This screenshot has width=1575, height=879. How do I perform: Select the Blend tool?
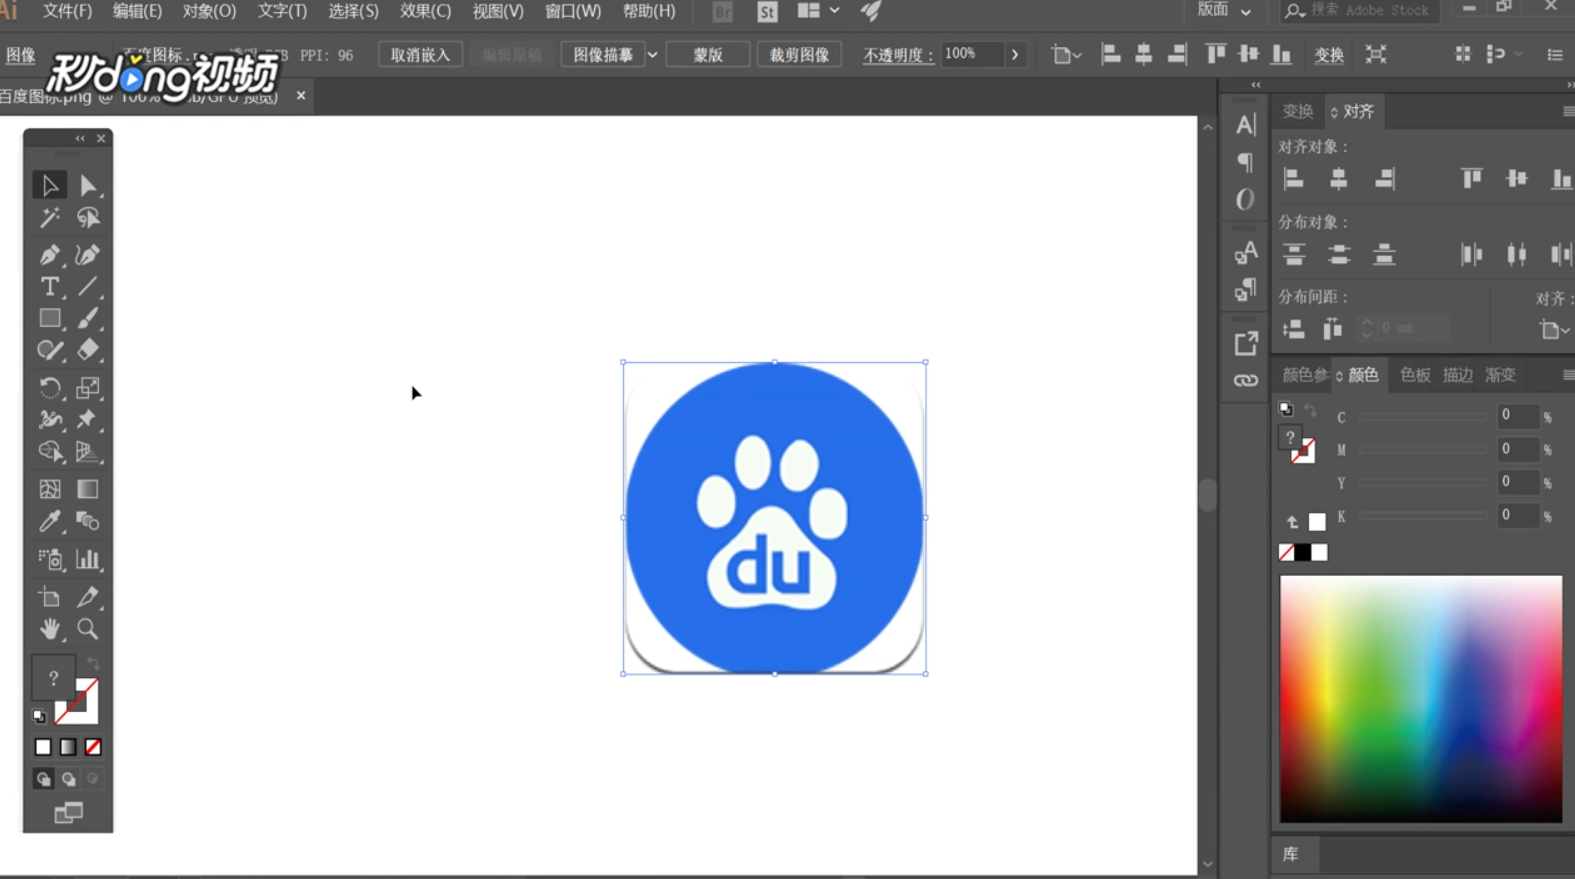pos(88,521)
